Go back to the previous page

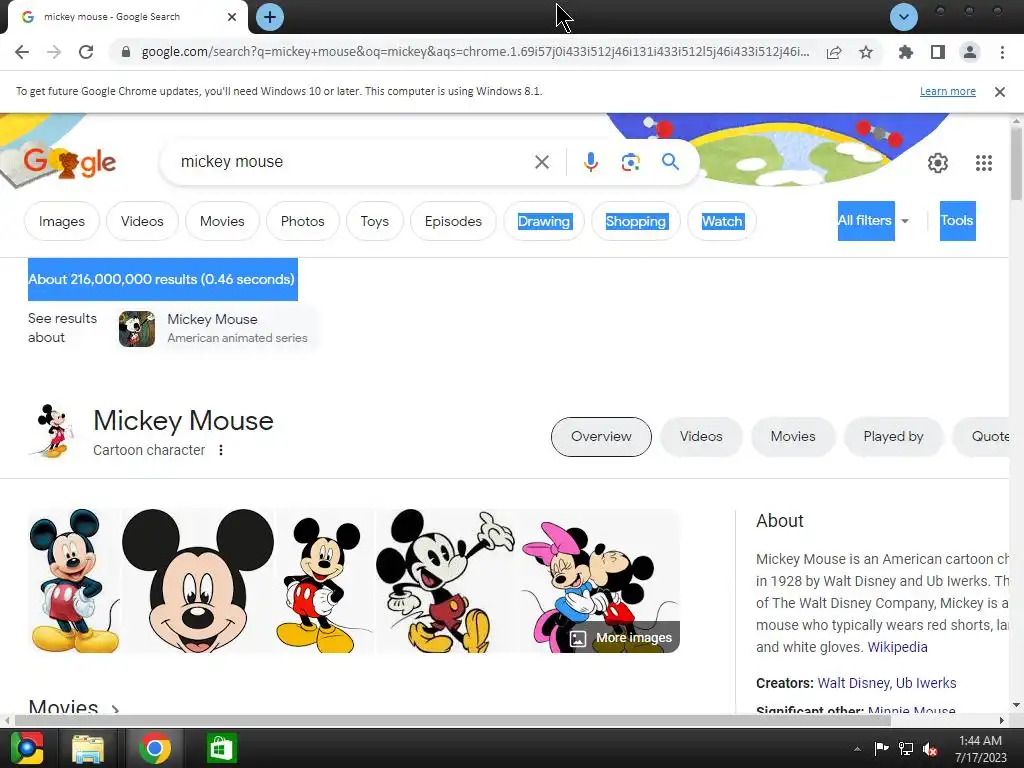(22, 52)
